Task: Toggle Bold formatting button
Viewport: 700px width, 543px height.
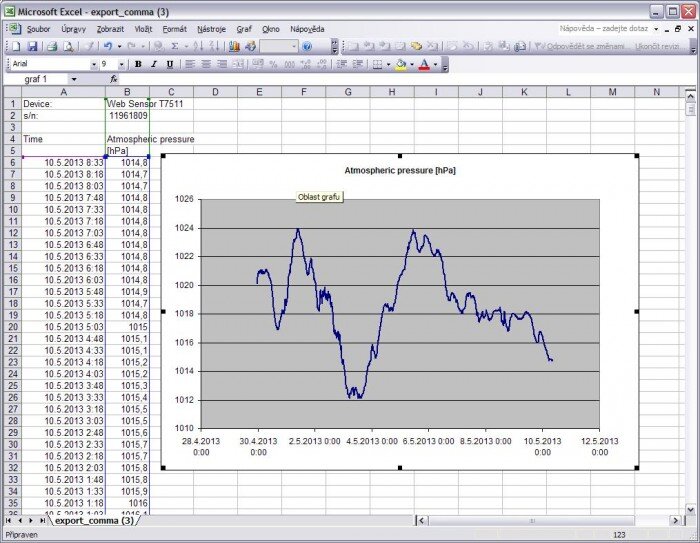Action: tap(138, 64)
